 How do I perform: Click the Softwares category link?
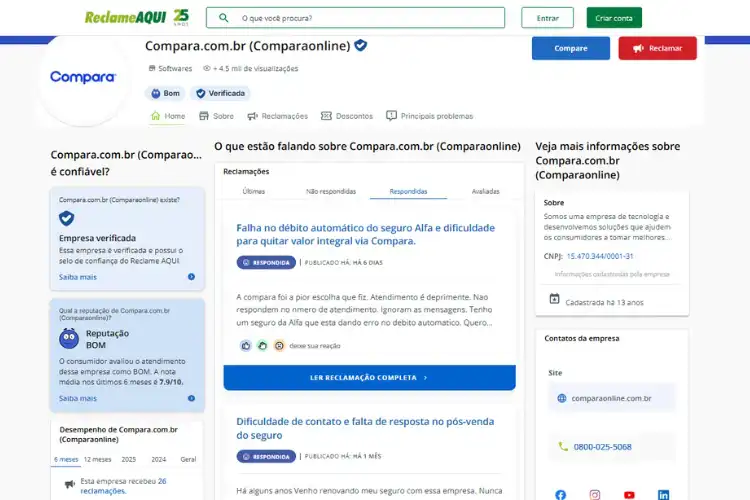coord(170,68)
